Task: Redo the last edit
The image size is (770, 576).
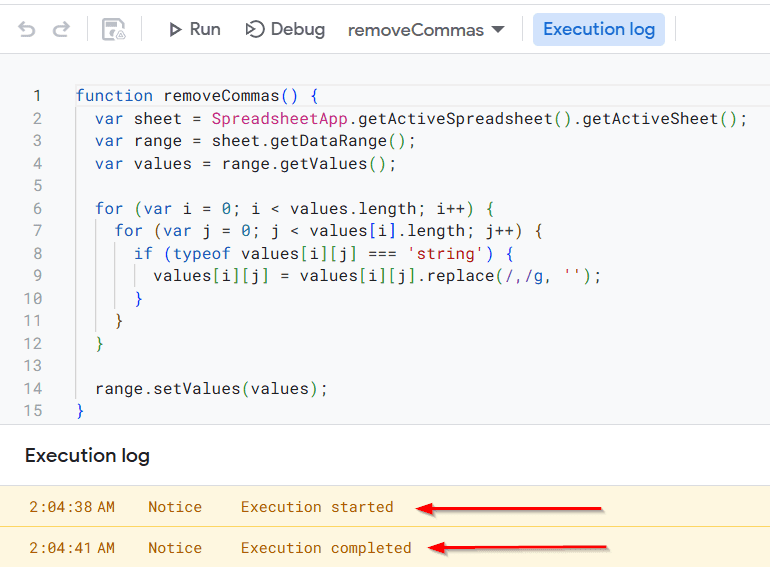Action: point(61,29)
